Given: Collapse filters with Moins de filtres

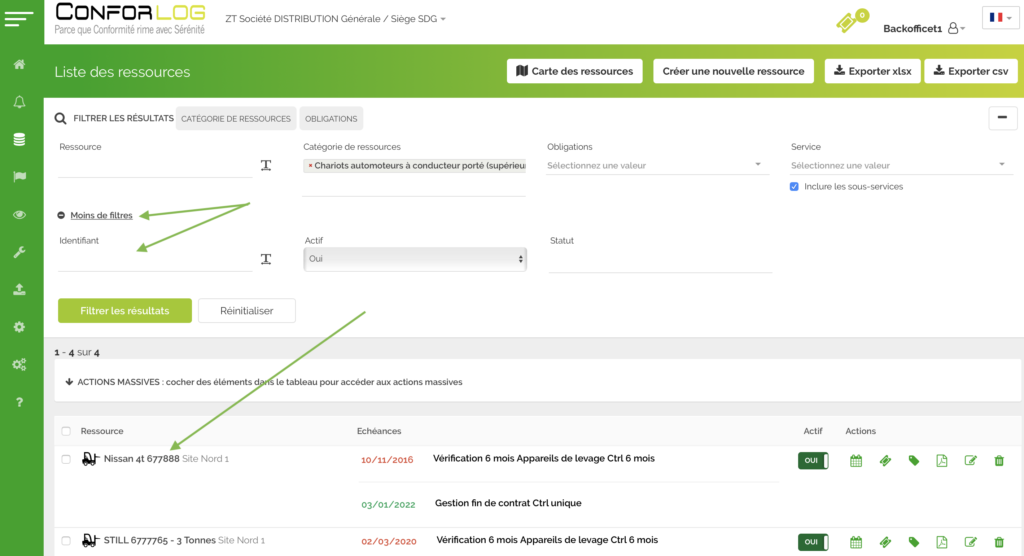Looking at the screenshot, I should click(100, 215).
